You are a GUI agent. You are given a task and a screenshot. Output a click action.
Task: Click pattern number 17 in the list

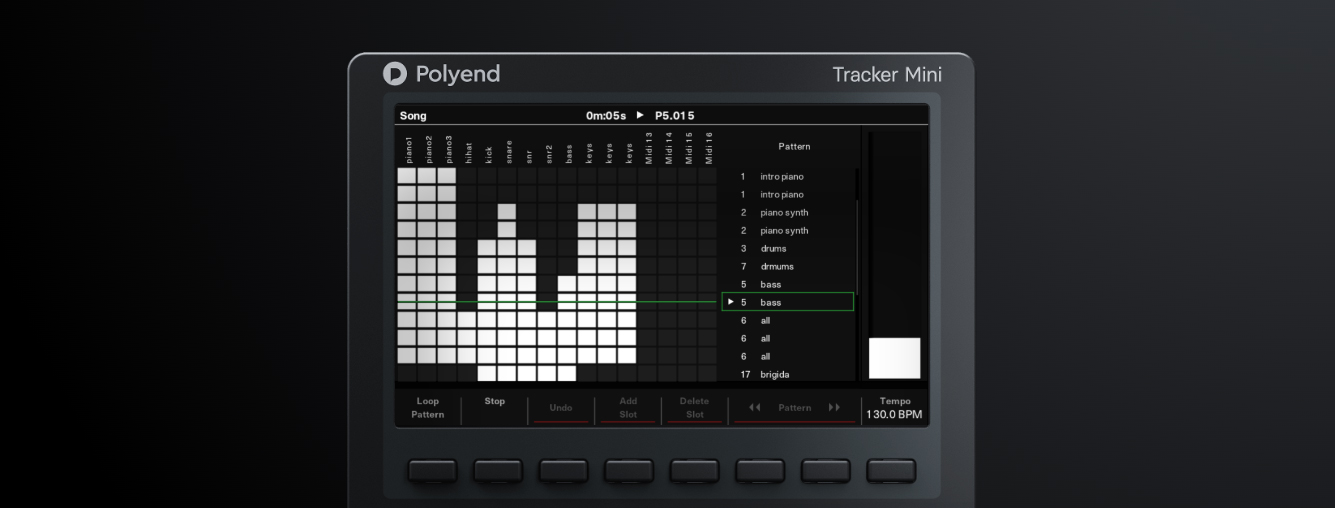(x=745, y=374)
